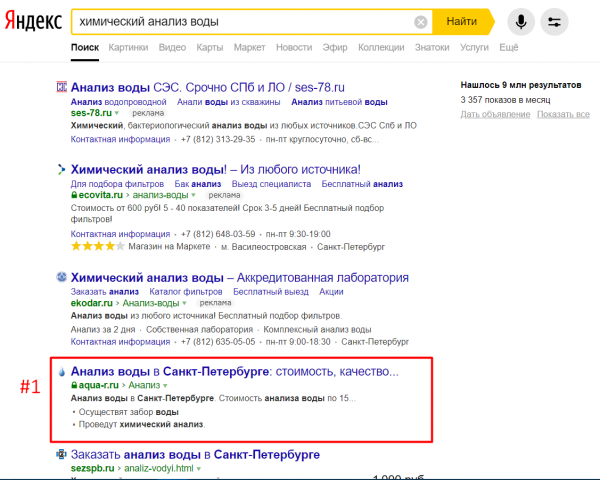Open Химический анализ воды Из любого источника title
Screen dimensions: 600x480
[x=215, y=169]
